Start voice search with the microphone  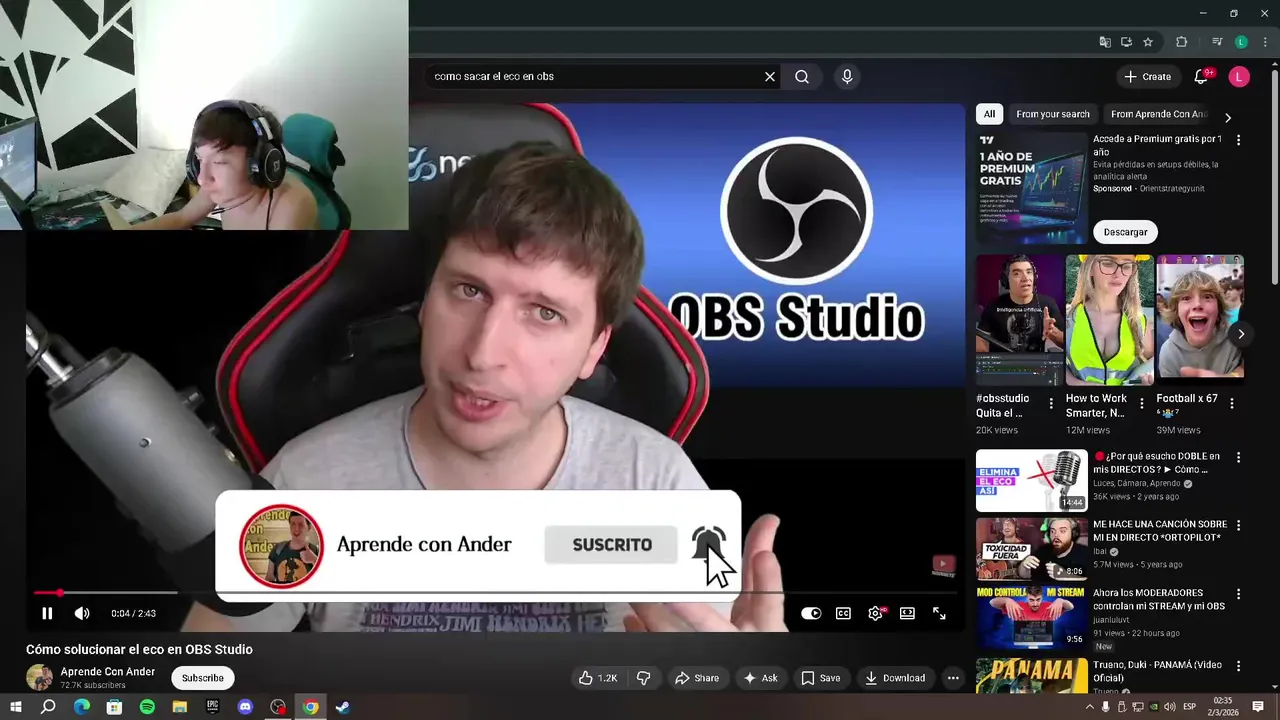[847, 76]
